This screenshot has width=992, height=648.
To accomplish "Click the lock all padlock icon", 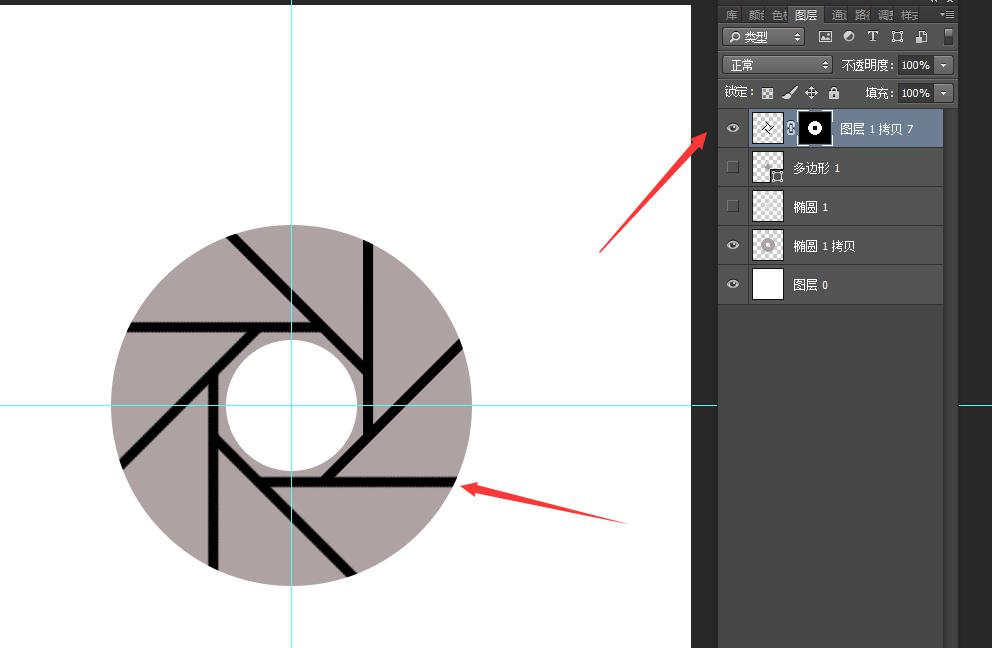I will coord(834,93).
